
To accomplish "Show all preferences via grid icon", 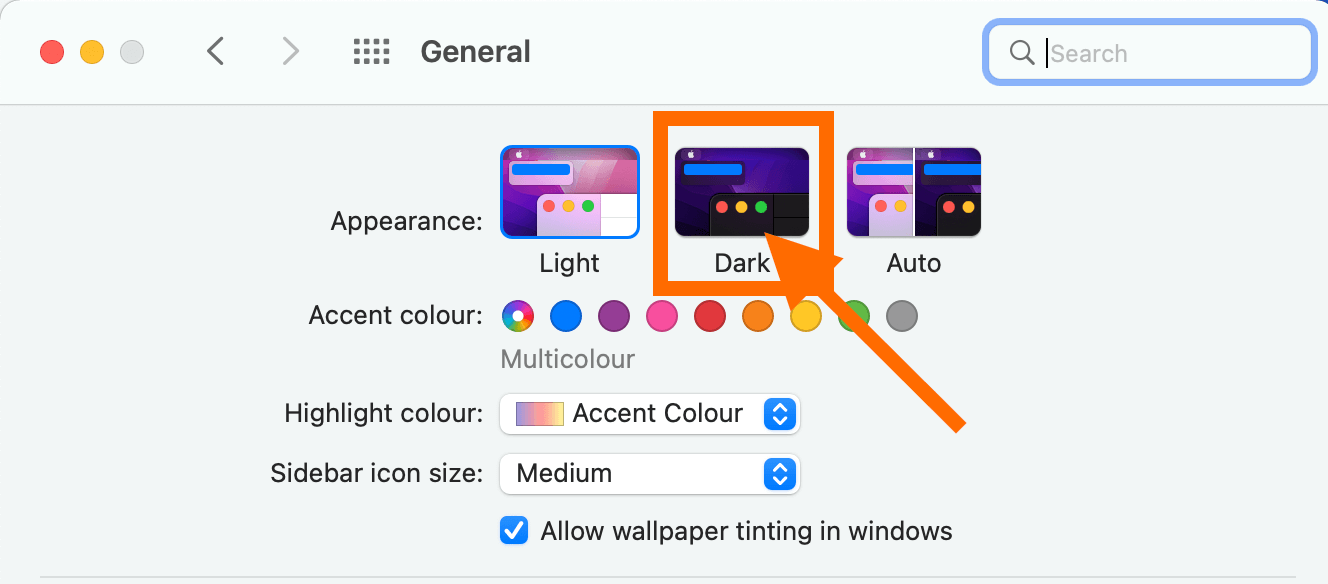I will [x=372, y=52].
